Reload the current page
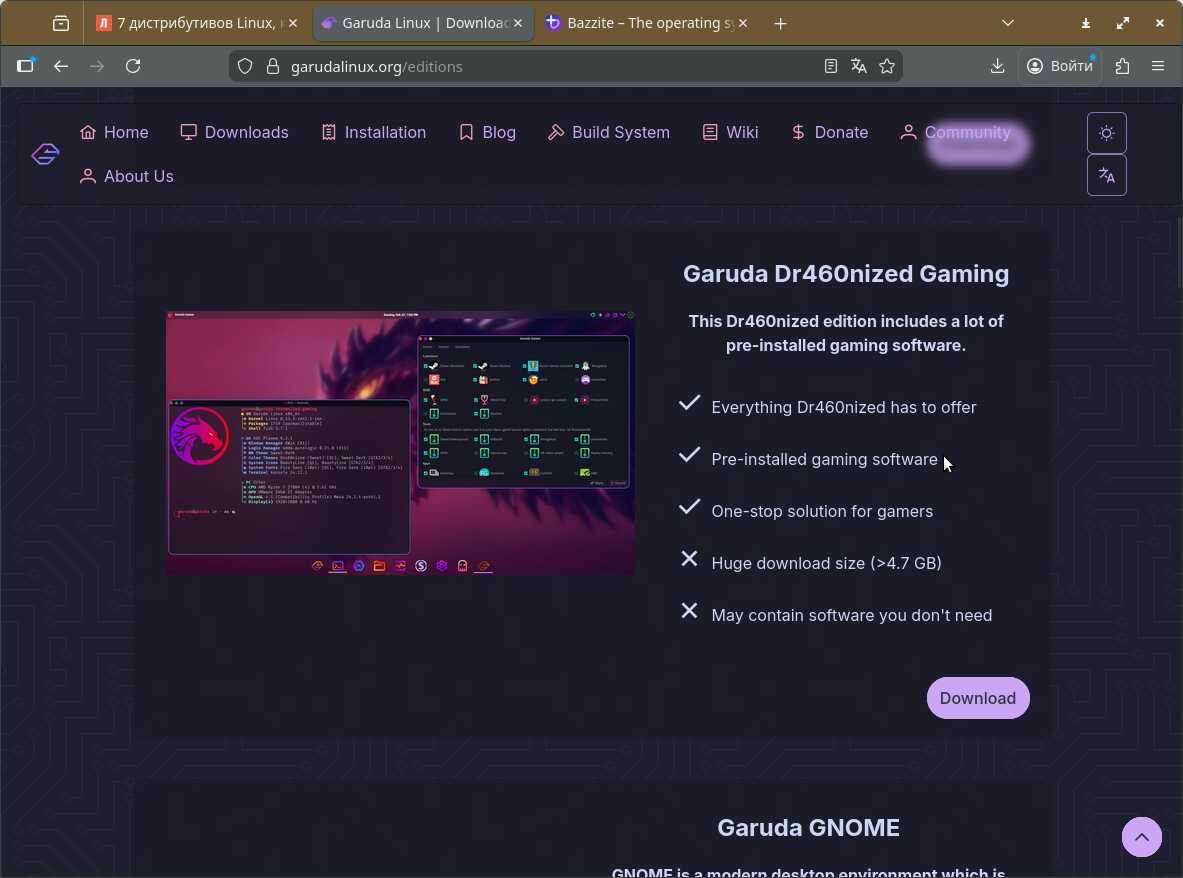1183x878 pixels. [133, 66]
